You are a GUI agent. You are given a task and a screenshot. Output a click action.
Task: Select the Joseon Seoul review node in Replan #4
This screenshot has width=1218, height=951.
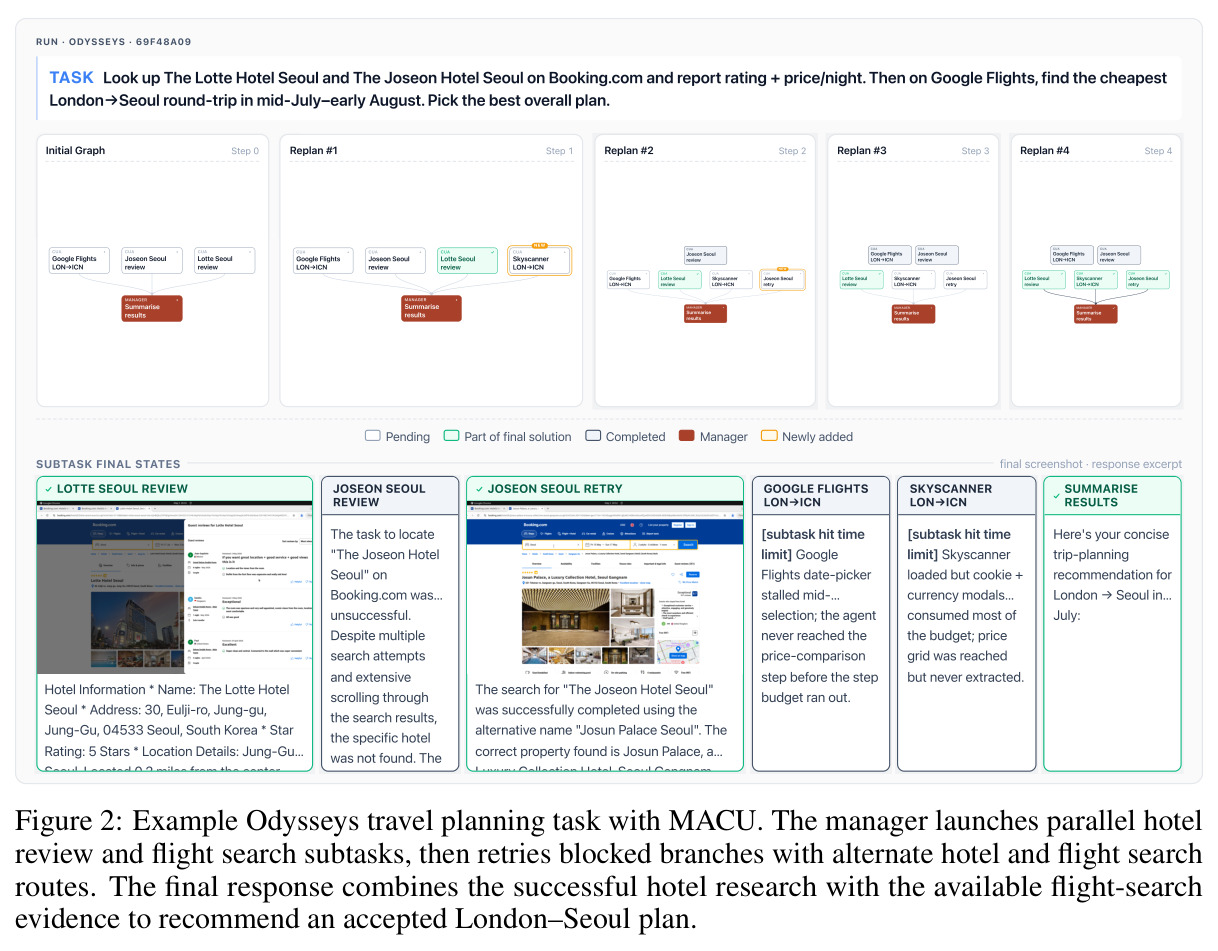tap(1119, 256)
